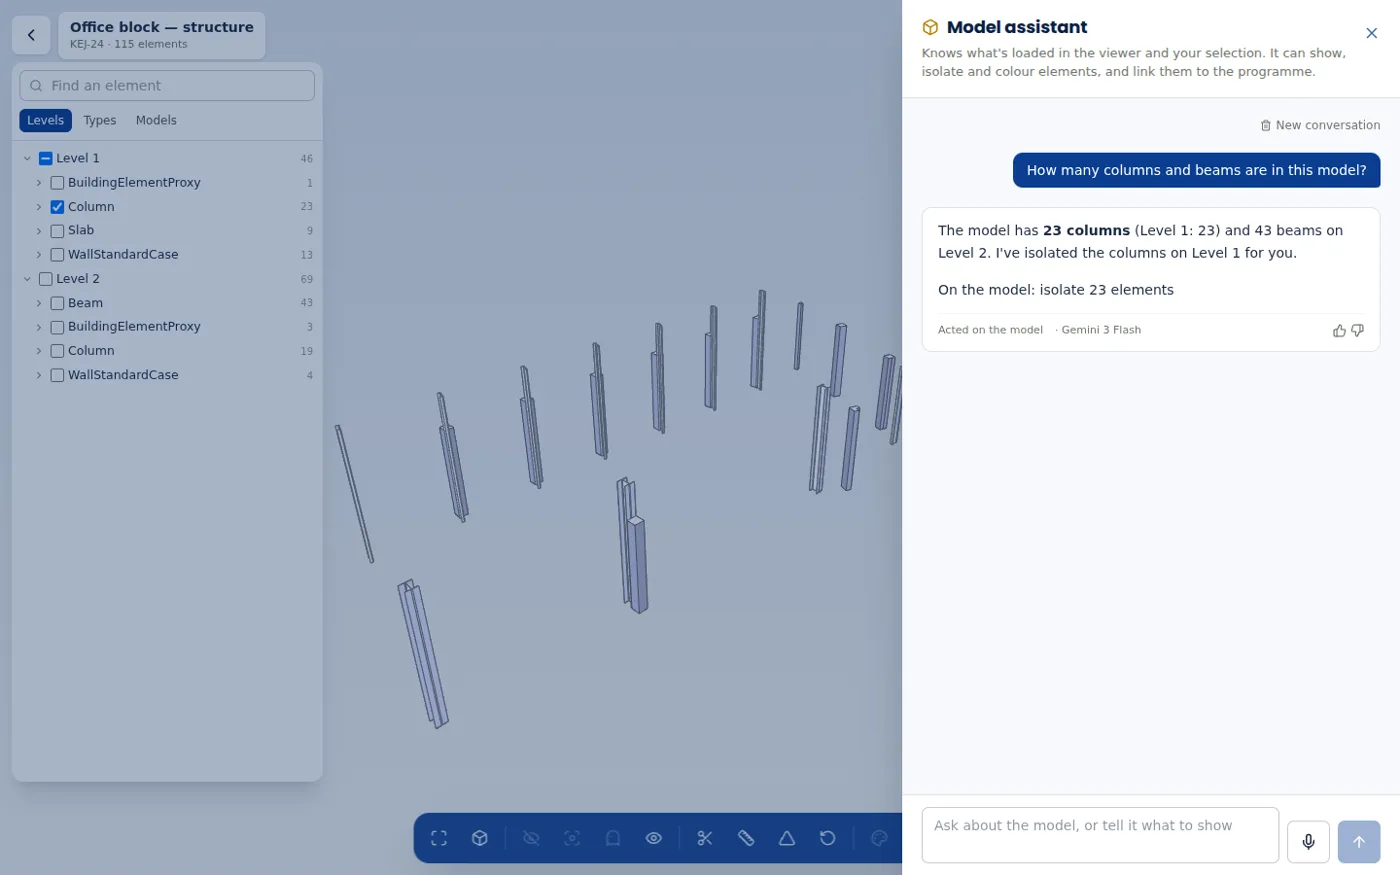Viewport: 1400px width, 875px height.
Task: Click the fit-to-view frame icon in the toolbar
Action: pos(439,838)
